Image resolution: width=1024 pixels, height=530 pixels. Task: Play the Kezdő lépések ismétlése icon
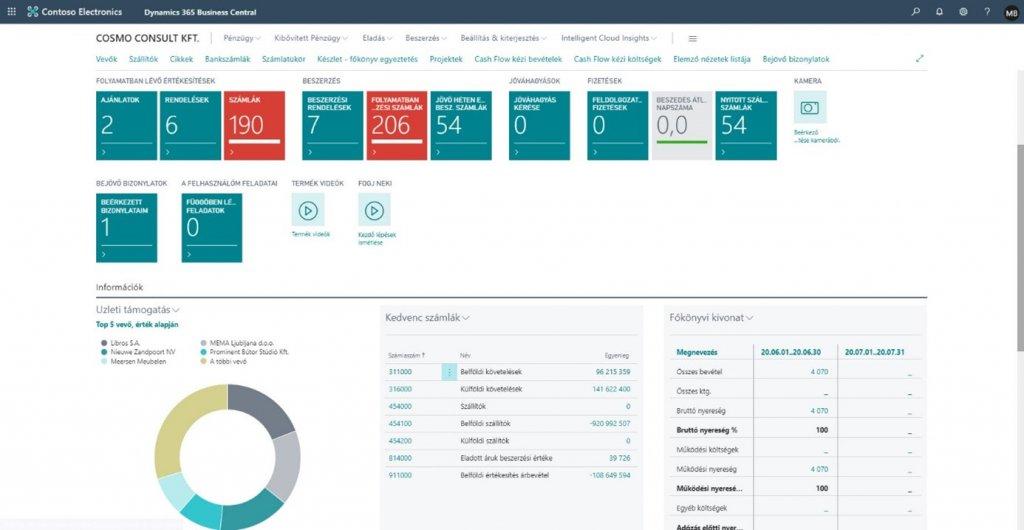pyautogui.click(x=374, y=210)
